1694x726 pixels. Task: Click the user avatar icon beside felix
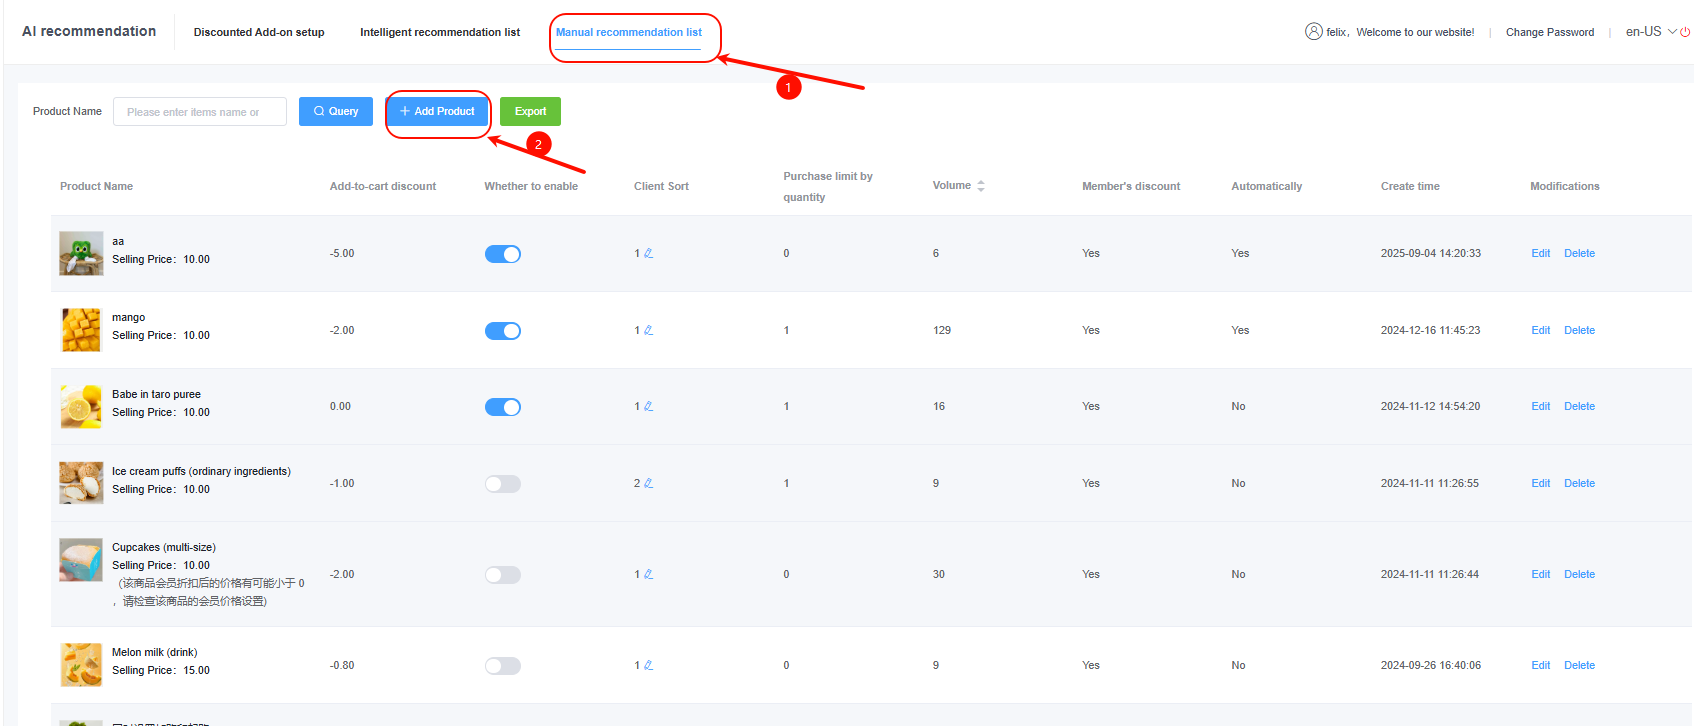(x=1313, y=32)
